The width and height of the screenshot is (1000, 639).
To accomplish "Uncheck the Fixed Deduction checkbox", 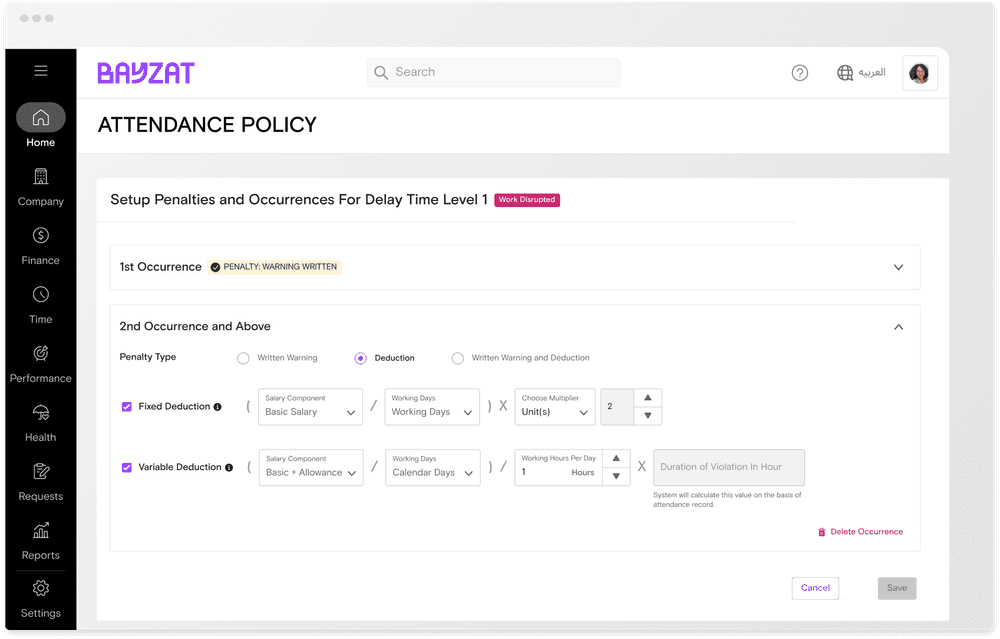I will pos(127,406).
